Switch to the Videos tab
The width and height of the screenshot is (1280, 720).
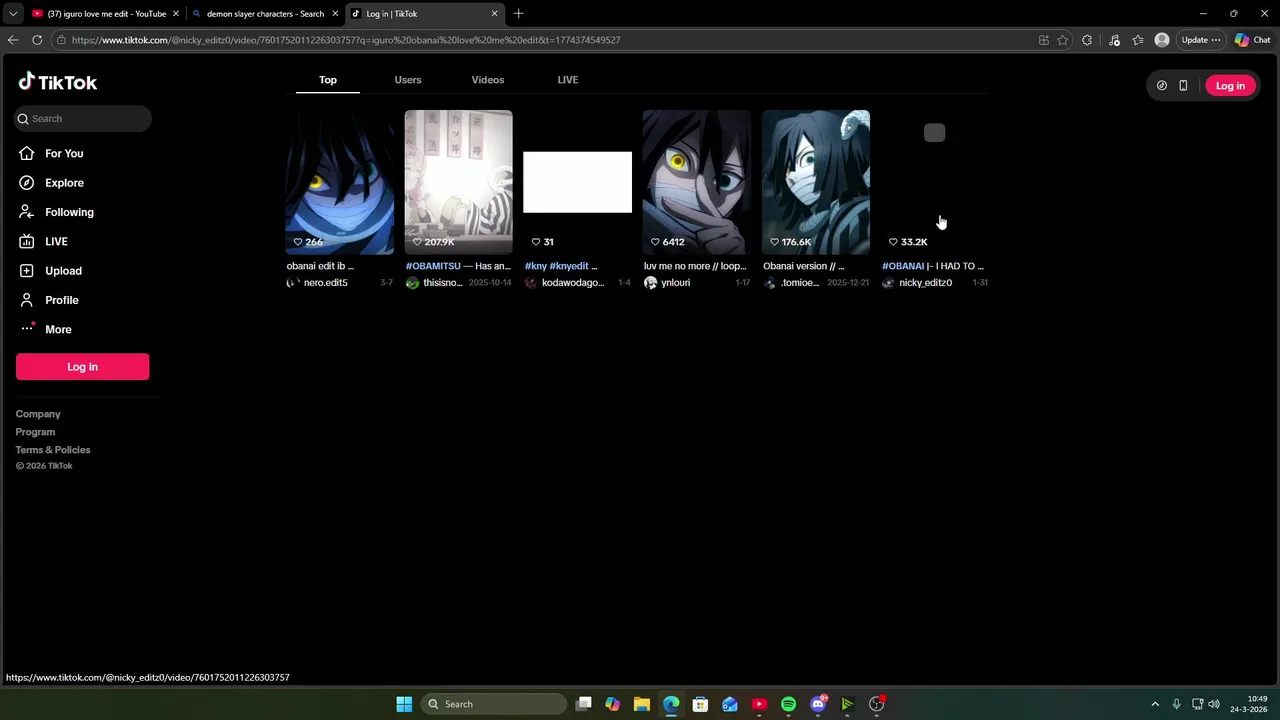tap(488, 80)
